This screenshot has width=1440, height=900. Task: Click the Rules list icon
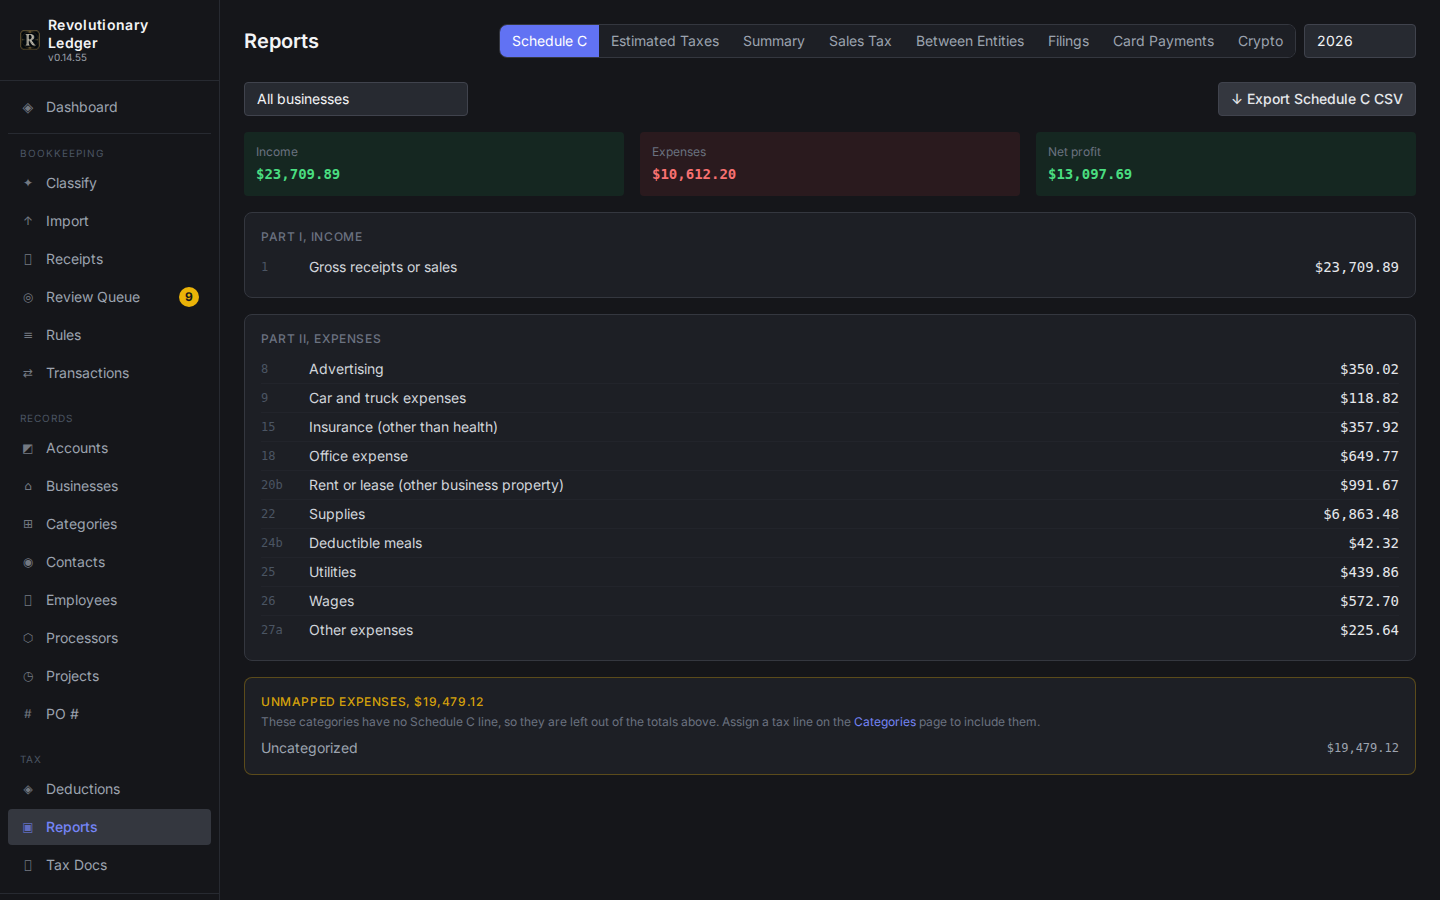coord(28,336)
